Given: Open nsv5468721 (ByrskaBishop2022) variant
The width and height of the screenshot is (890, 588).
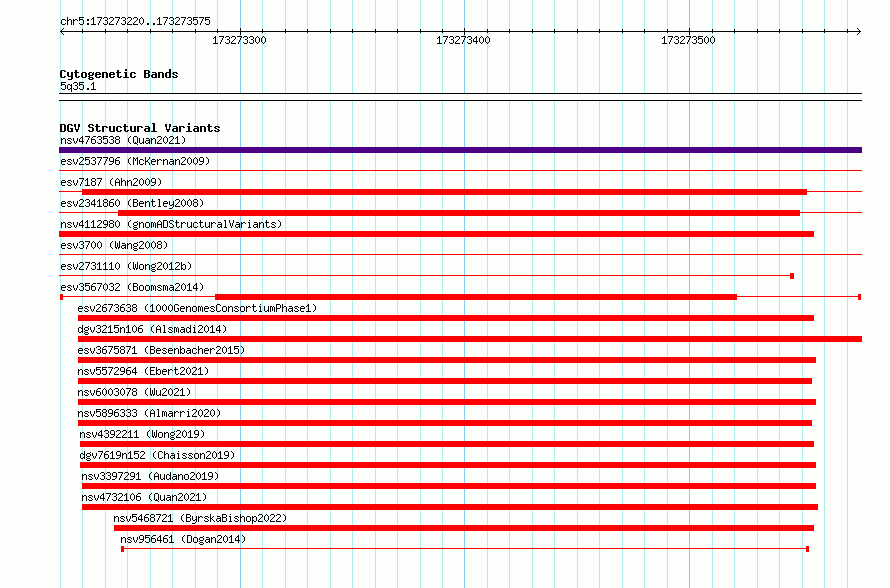Looking at the screenshot, I should (x=200, y=518).
